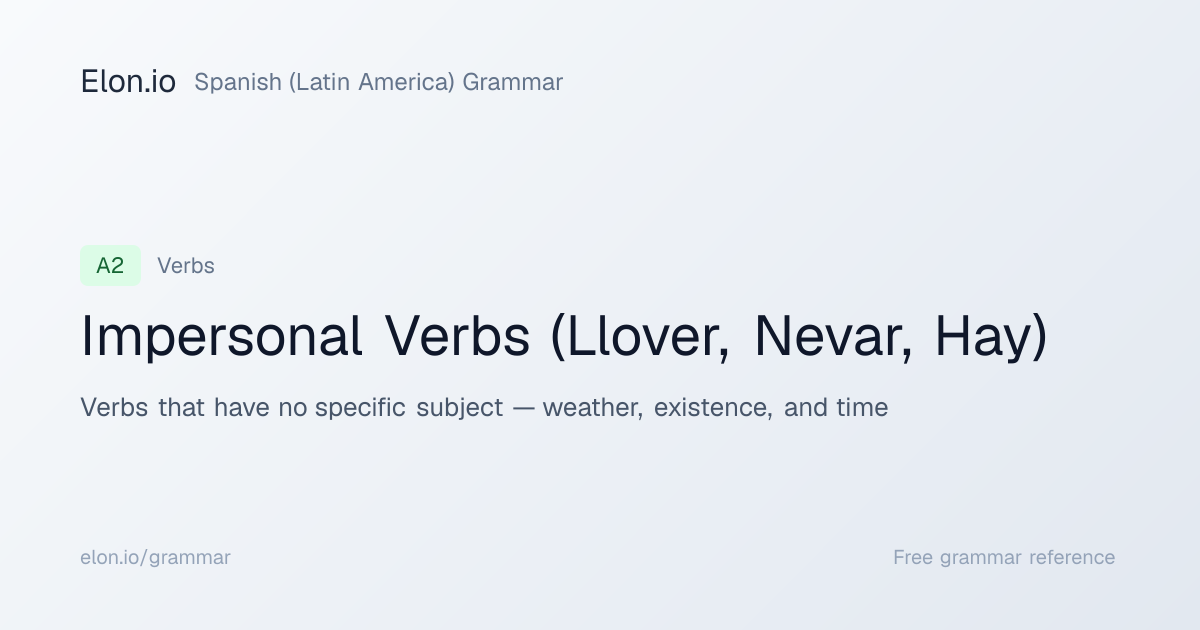This screenshot has height=630, width=1200.
Task: Click the subtitle about verbs without subject
Action: (x=484, y=408)
